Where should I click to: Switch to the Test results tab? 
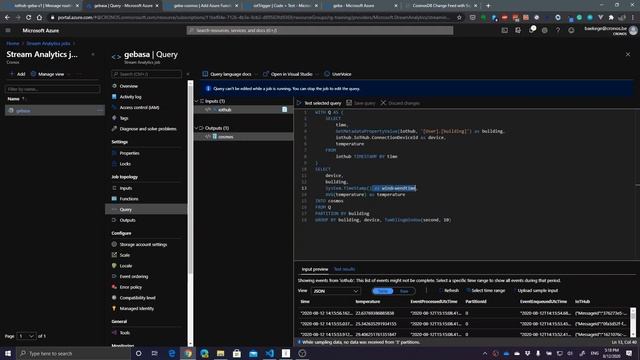point(344,269)
